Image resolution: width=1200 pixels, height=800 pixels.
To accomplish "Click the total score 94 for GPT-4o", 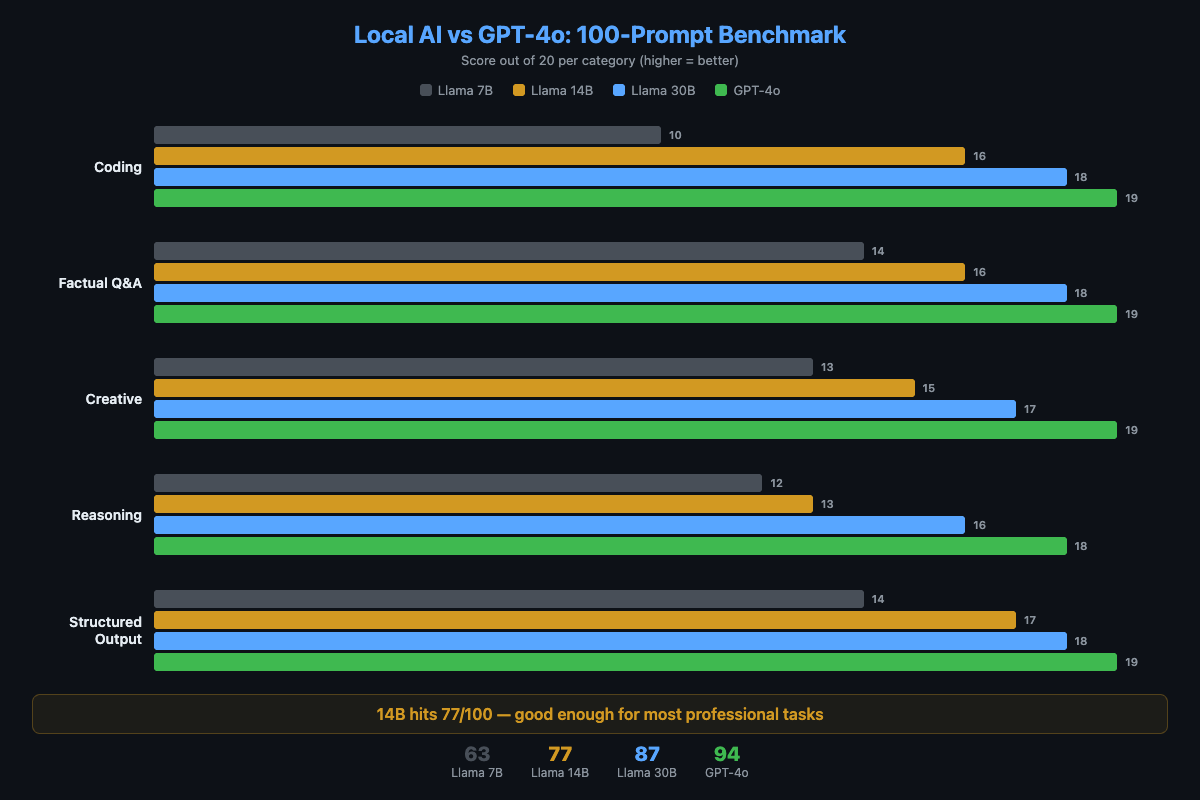I will [x=727, y=754].
